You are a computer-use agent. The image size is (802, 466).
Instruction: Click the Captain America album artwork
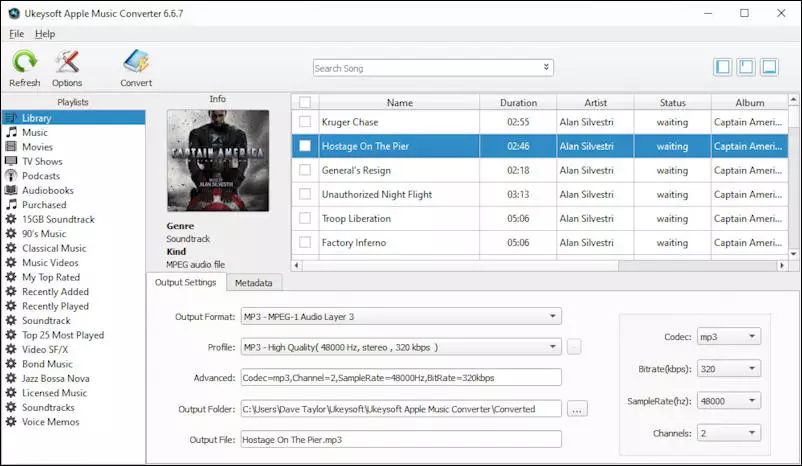(x=217, y=160)
